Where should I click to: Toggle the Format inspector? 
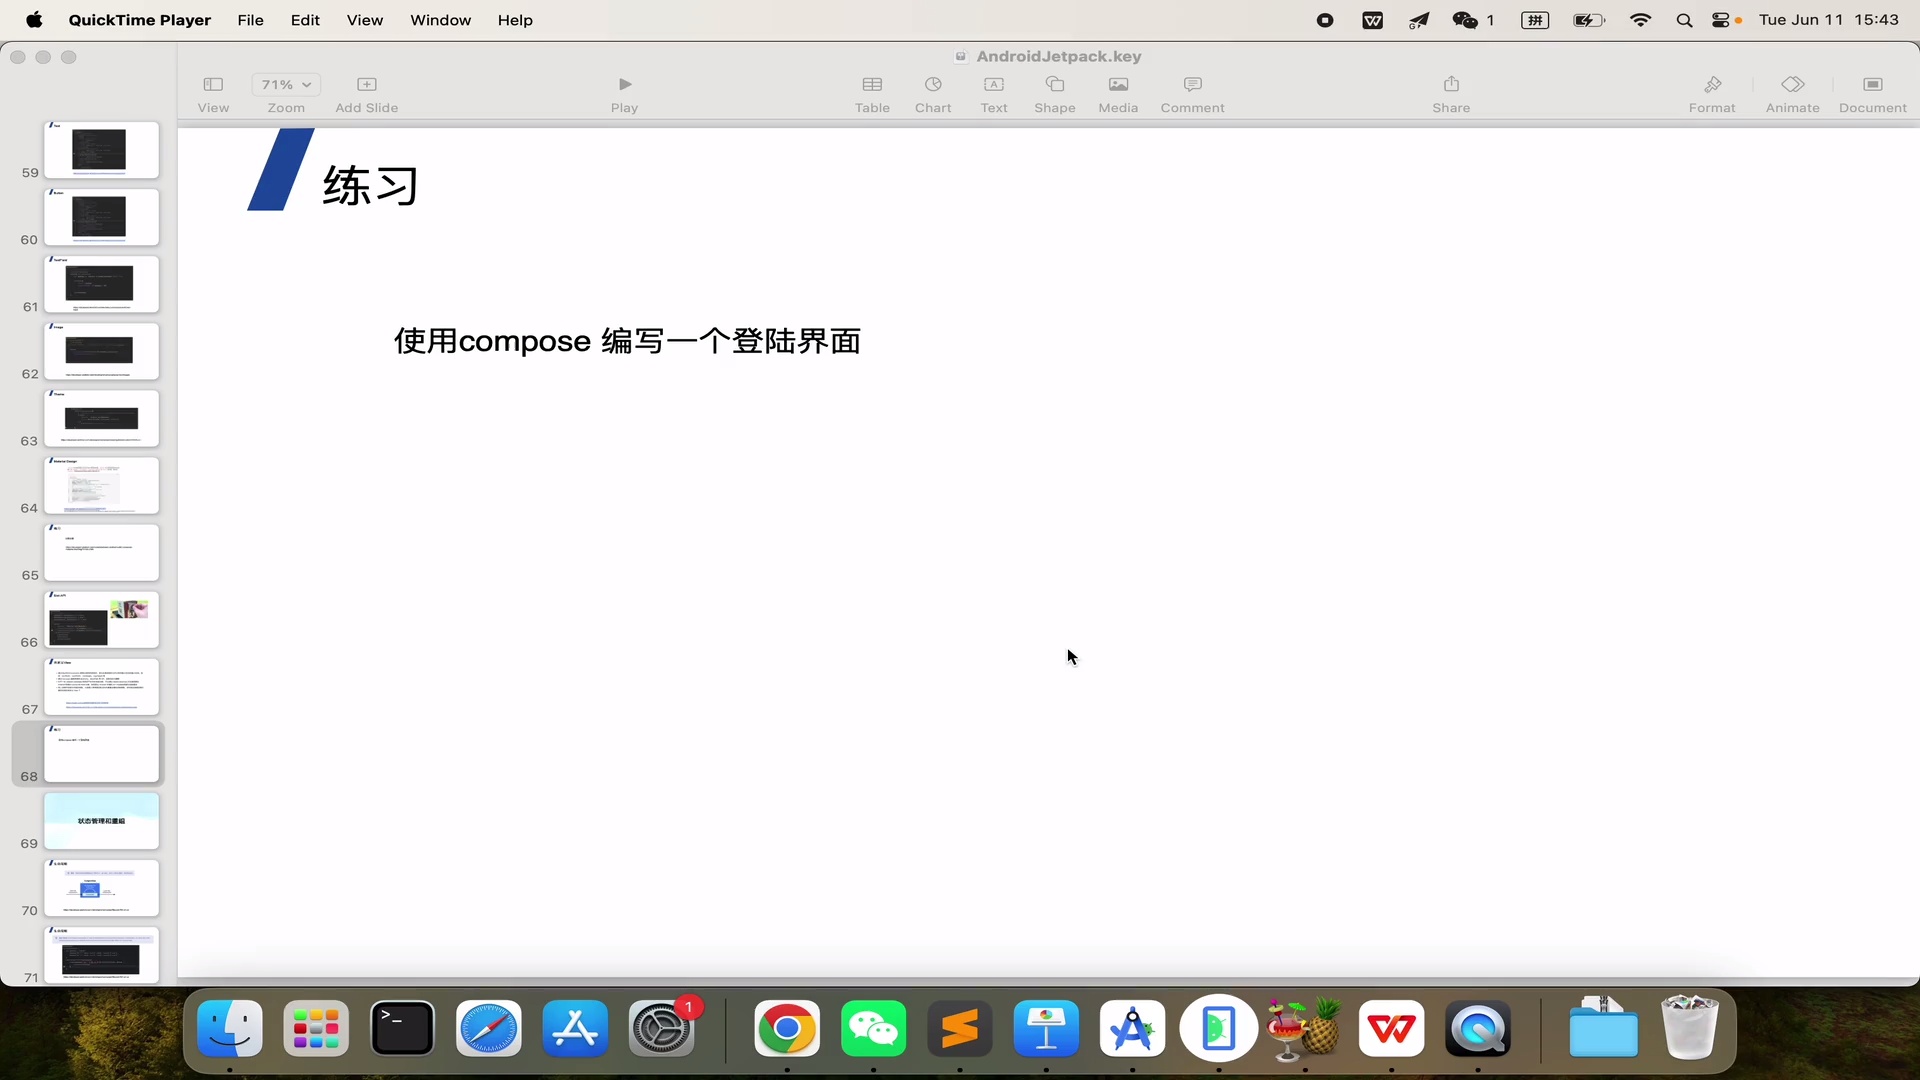(1712, 93)
